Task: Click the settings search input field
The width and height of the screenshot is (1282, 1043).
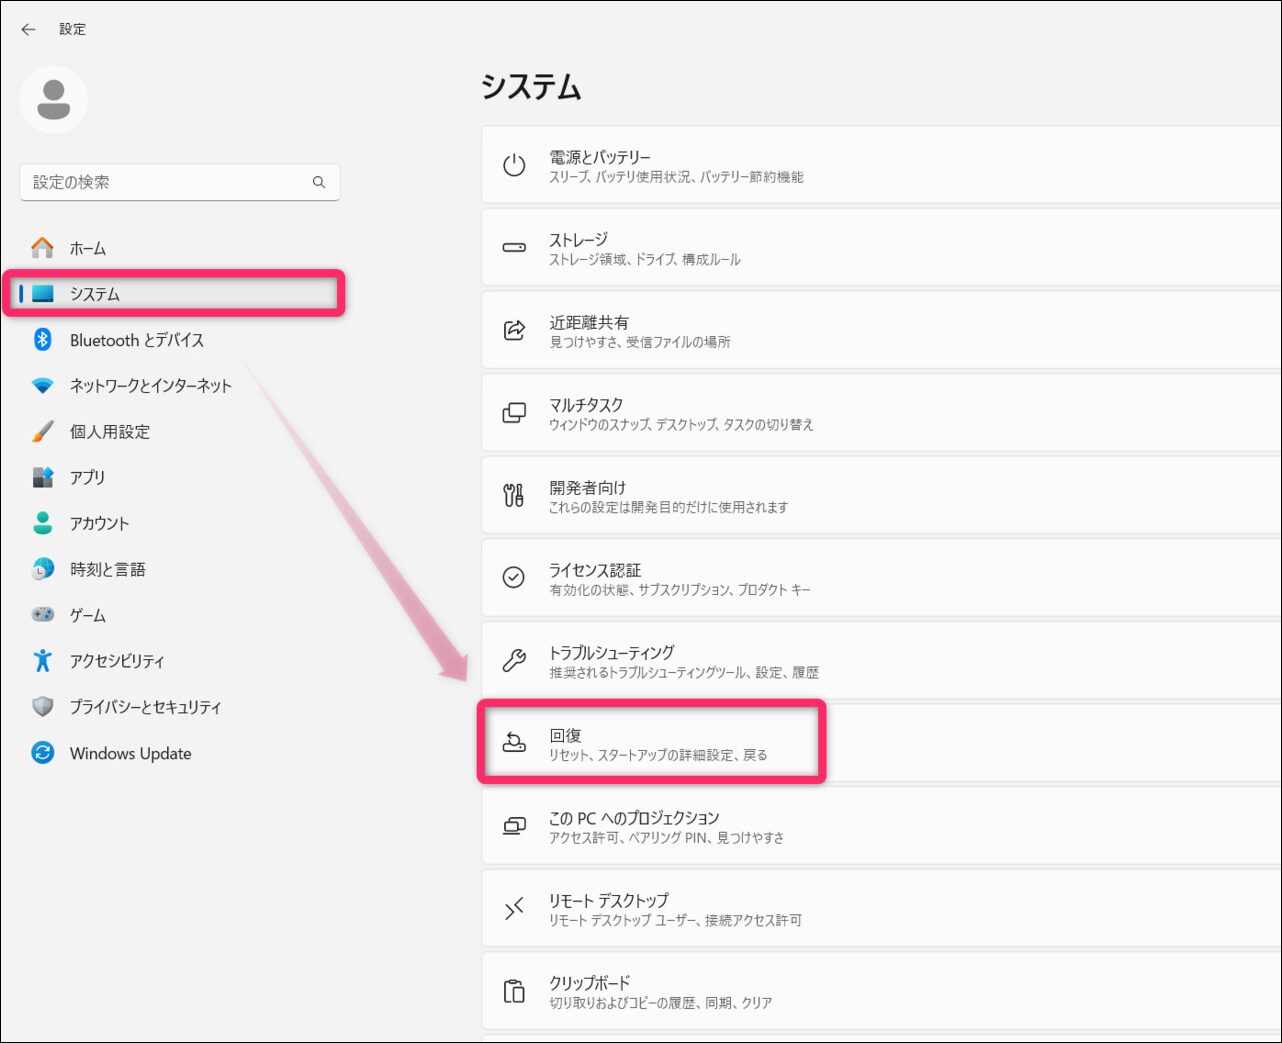Action: 170,182
